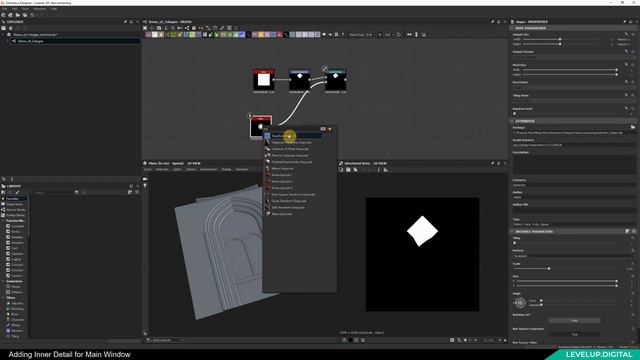
Task: Select the rightmost transformation node in graph
Action: pyautogui.click(x=336, y=80)
